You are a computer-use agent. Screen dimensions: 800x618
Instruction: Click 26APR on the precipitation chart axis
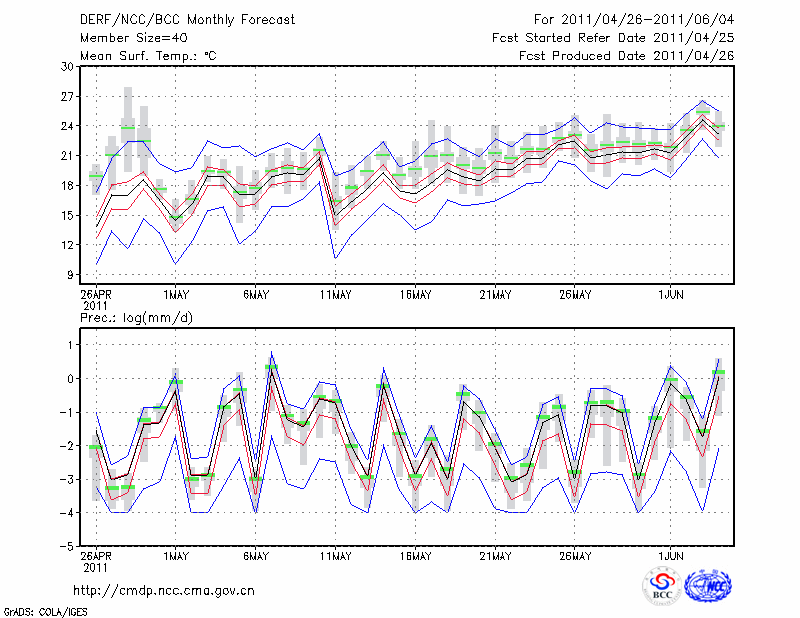[x=97, y=555]
